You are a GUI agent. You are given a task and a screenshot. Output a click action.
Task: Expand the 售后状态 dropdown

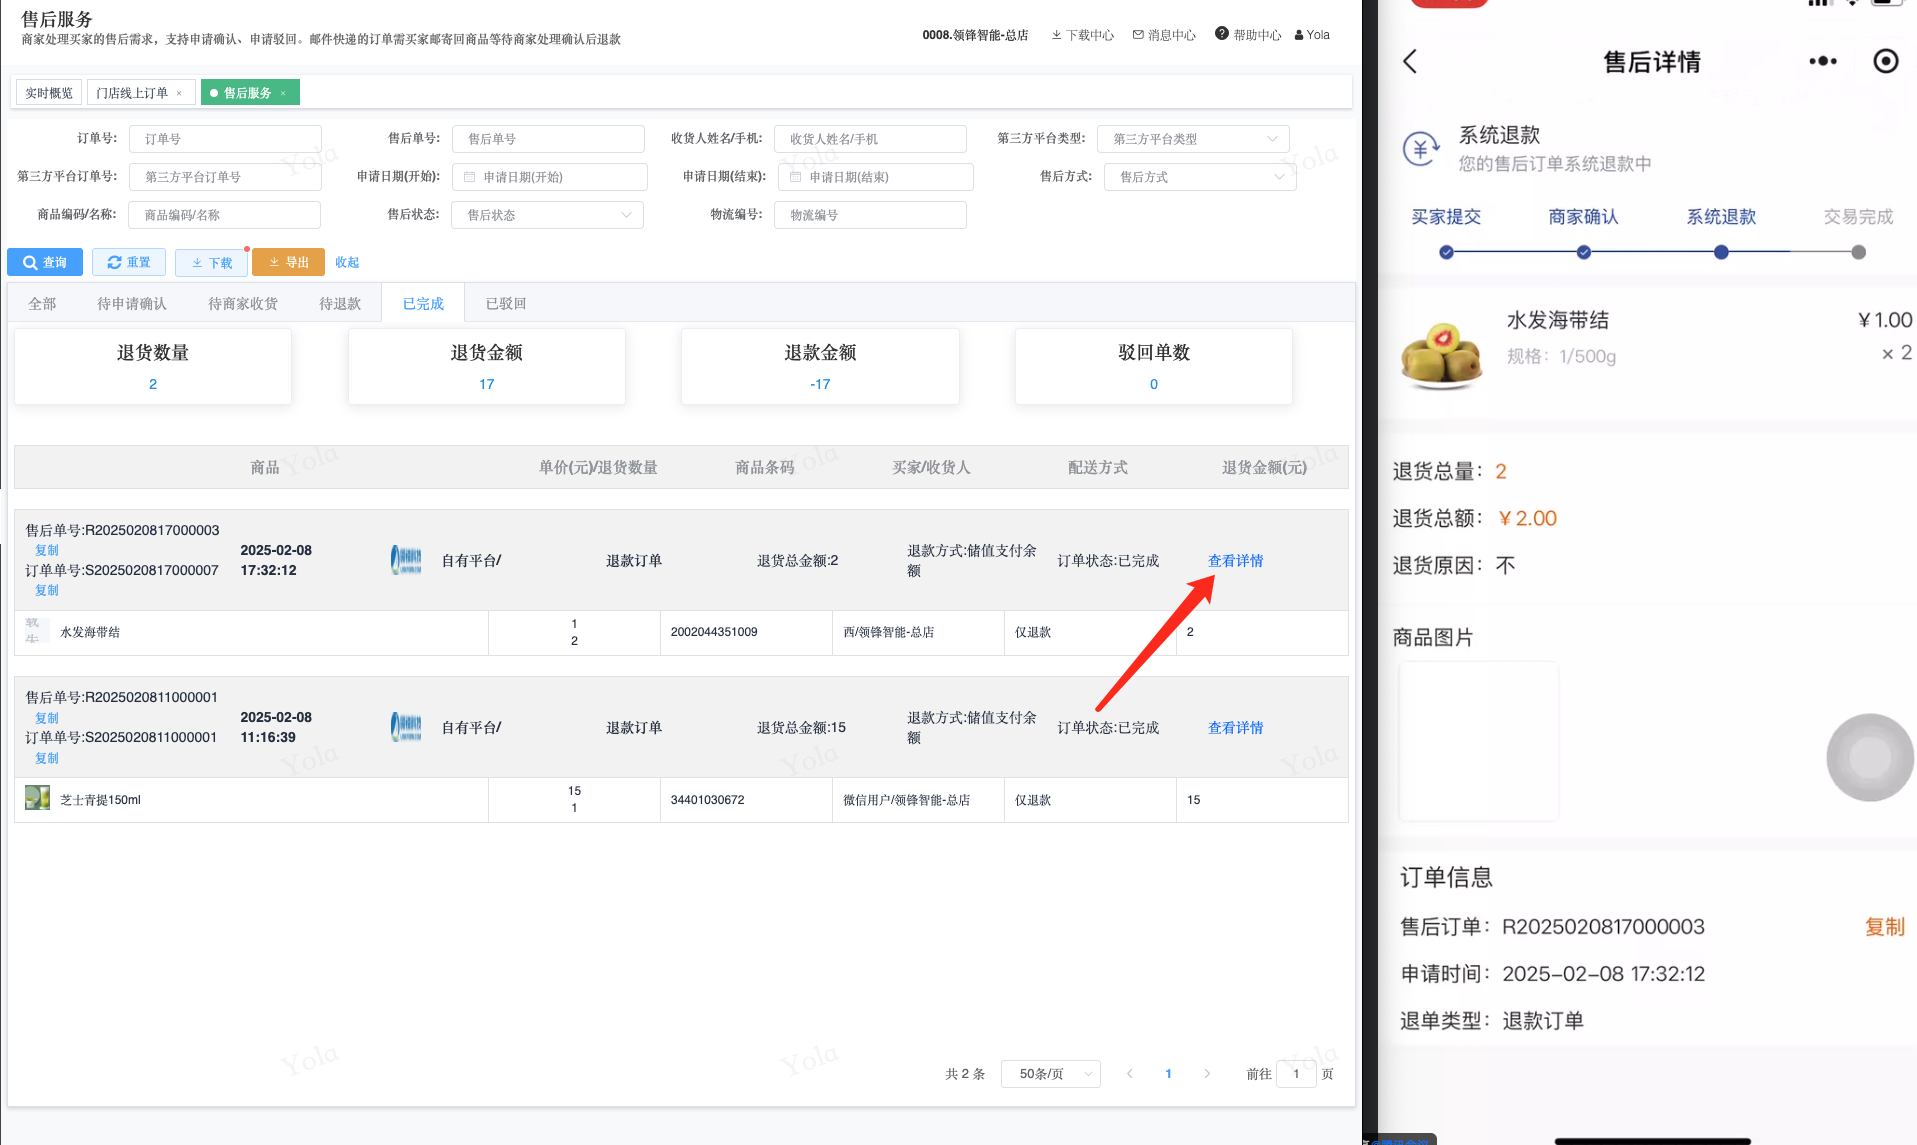coord(548,215)
